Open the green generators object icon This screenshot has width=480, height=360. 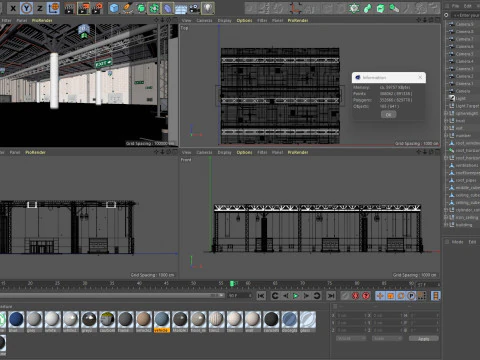click(x=141, y=8)
